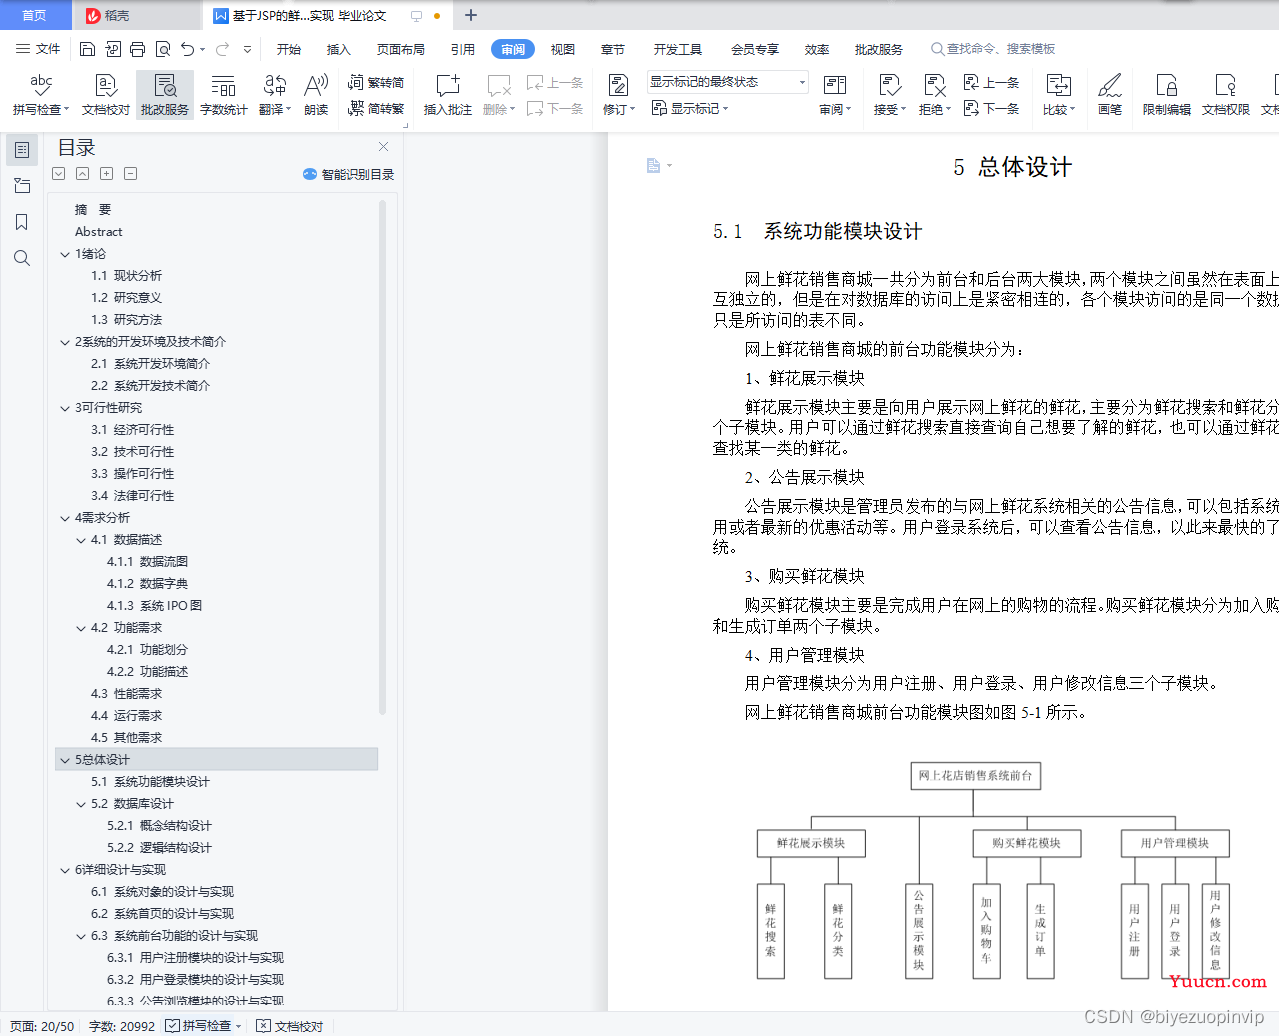Open 文档校对 in the ribbon
This screenshot has width=1279, height=1036.
[106, 95]
